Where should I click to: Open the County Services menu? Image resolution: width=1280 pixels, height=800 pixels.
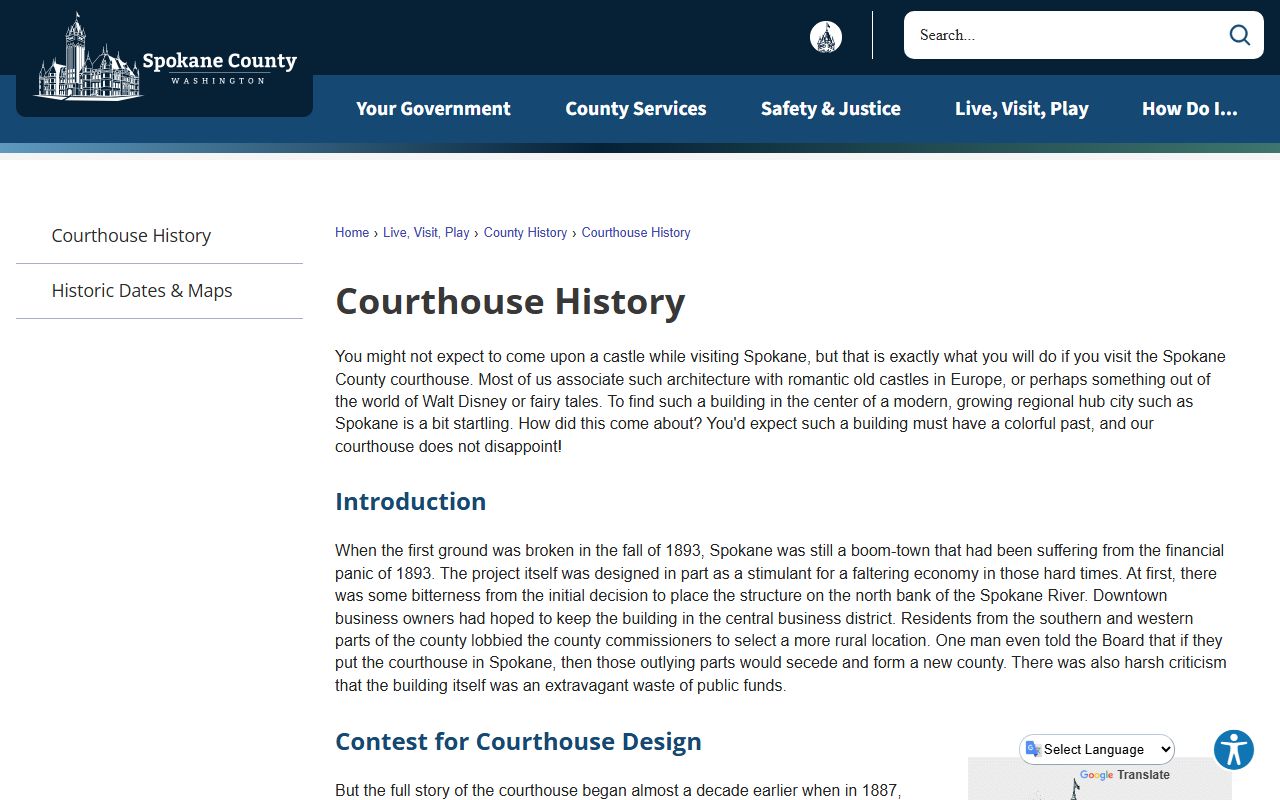tap(636, 109)
